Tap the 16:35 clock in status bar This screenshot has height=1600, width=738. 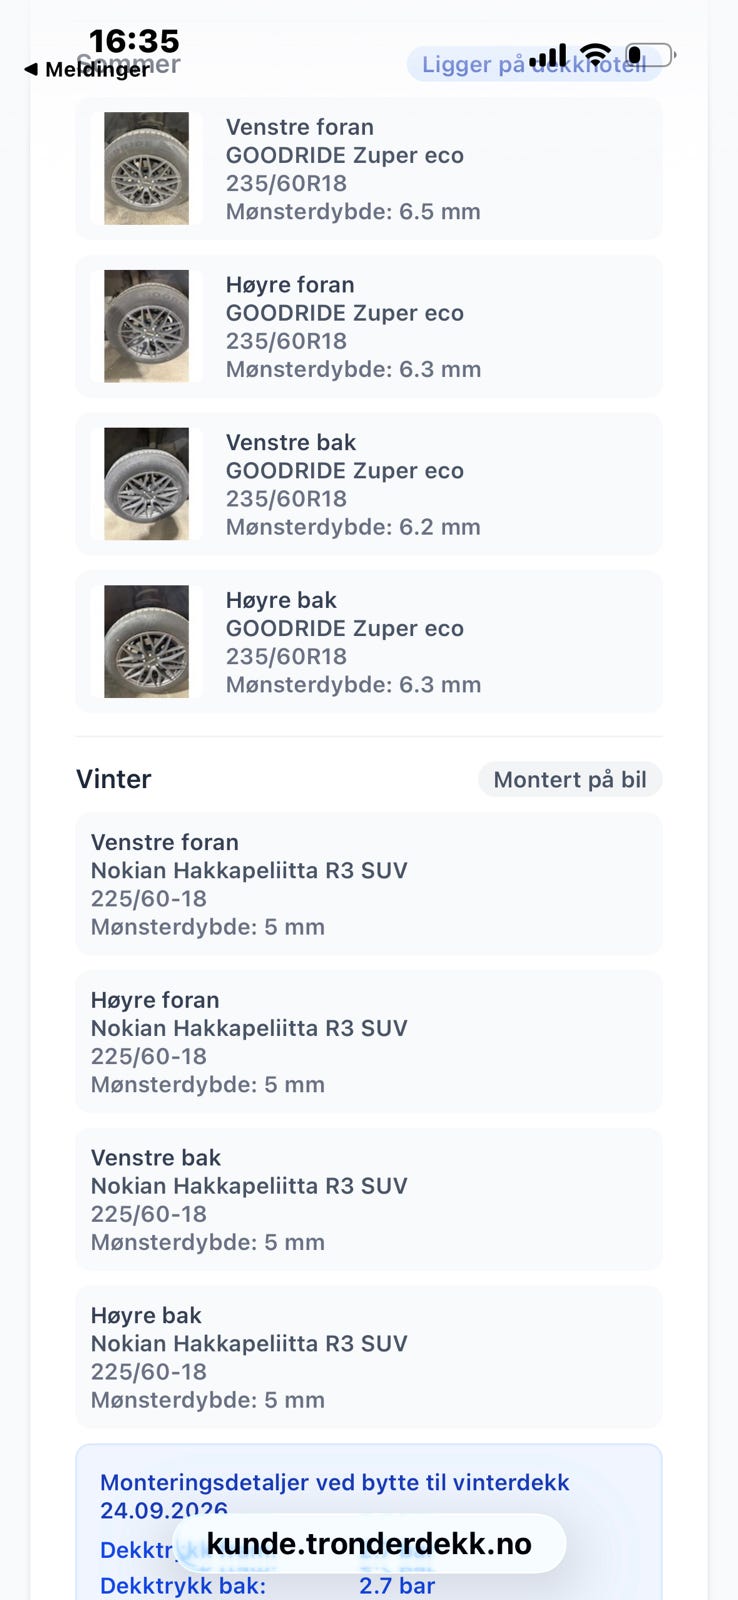click(x=134, y=41)
